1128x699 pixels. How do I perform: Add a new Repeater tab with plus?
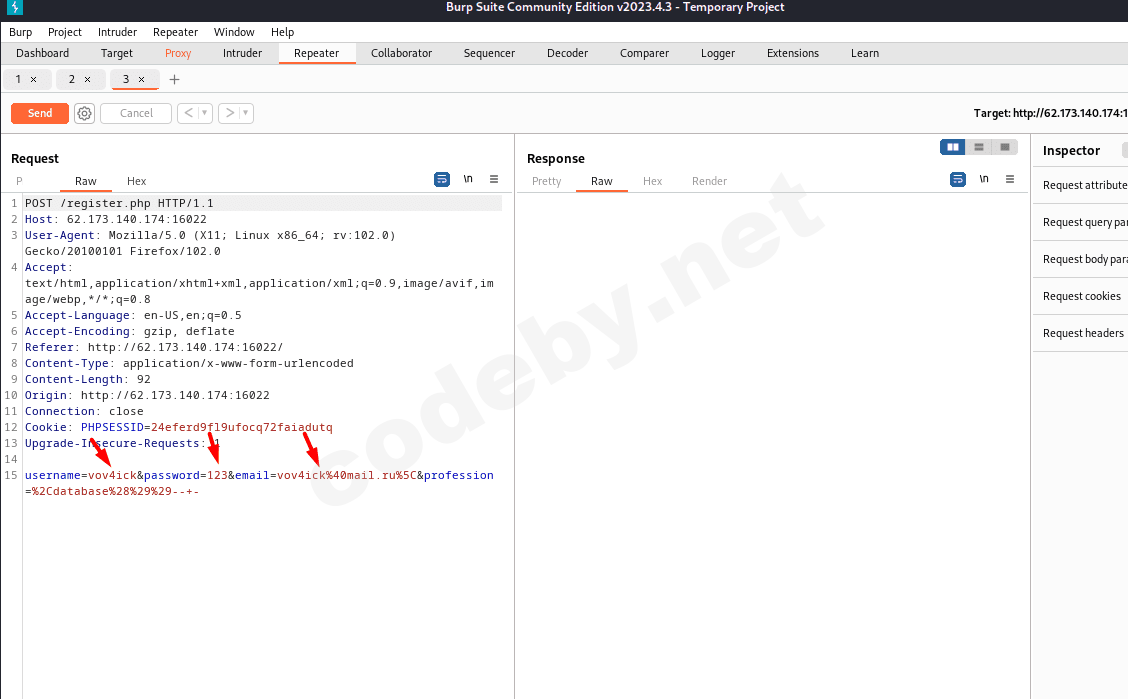coord(174,79)
